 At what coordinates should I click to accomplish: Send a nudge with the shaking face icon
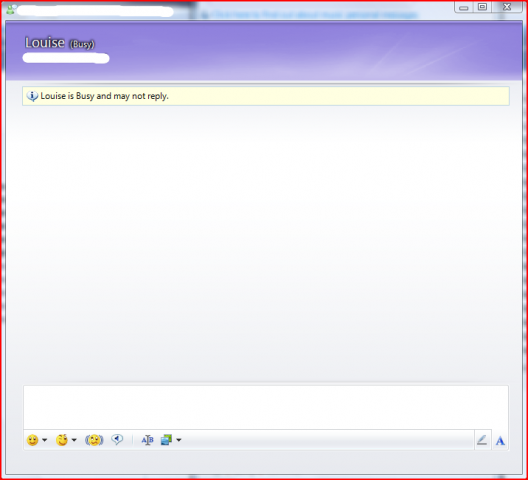pyautogui.click(x=94, y=440)
